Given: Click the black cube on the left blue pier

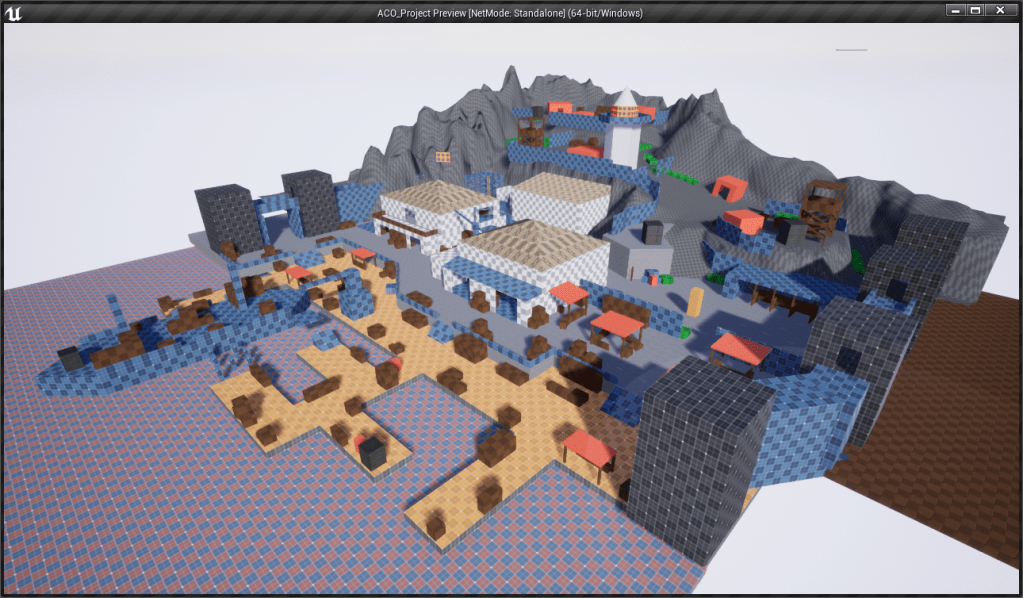Looking at the screenshot, I should tap(69, 357).
